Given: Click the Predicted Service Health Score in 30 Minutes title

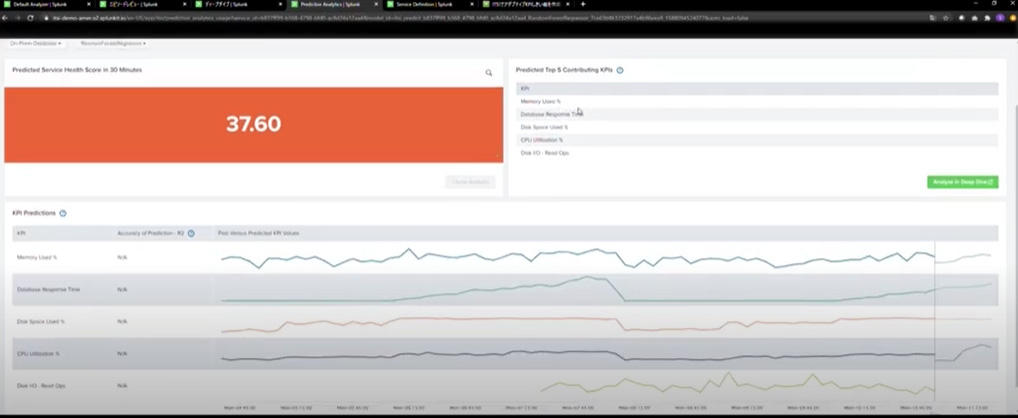Looking at the screenshot, I should point(77,69).
